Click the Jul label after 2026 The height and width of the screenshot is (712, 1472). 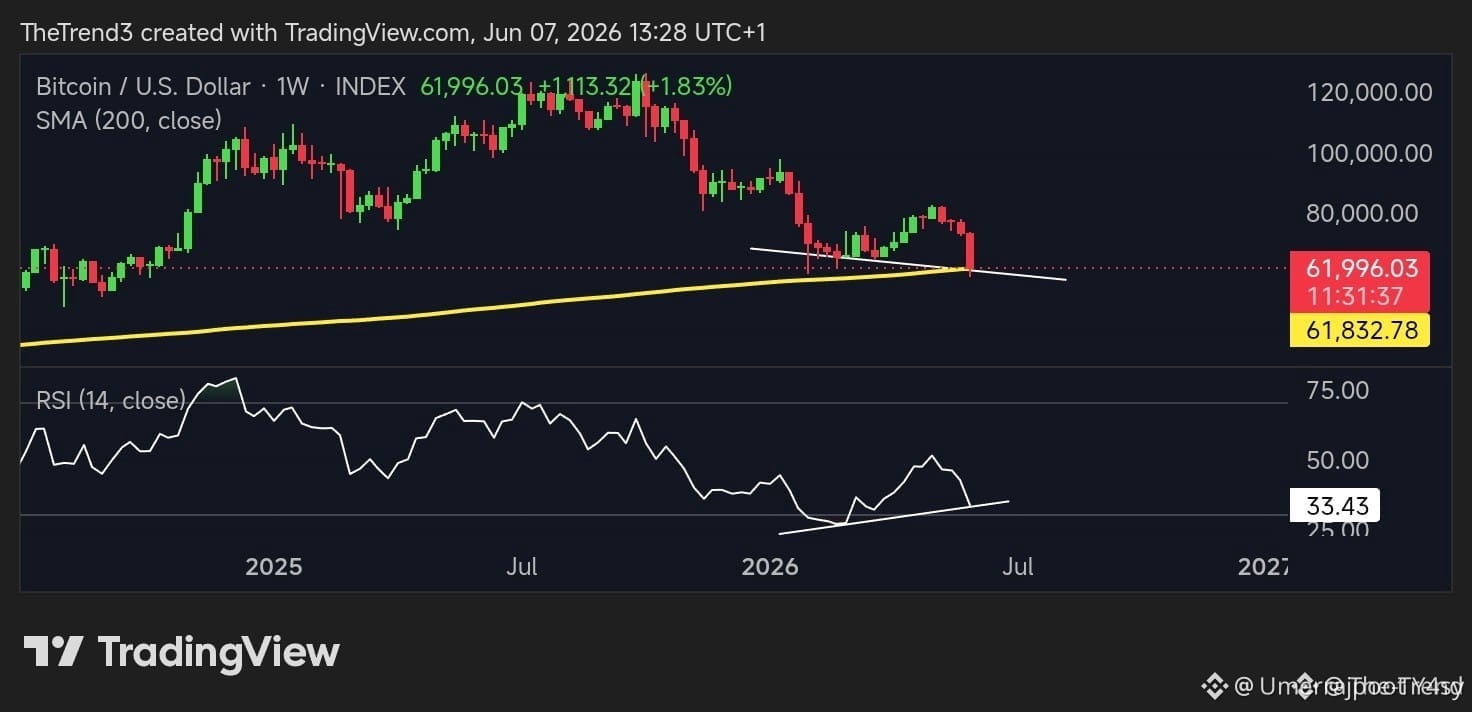click(1017, 567)
